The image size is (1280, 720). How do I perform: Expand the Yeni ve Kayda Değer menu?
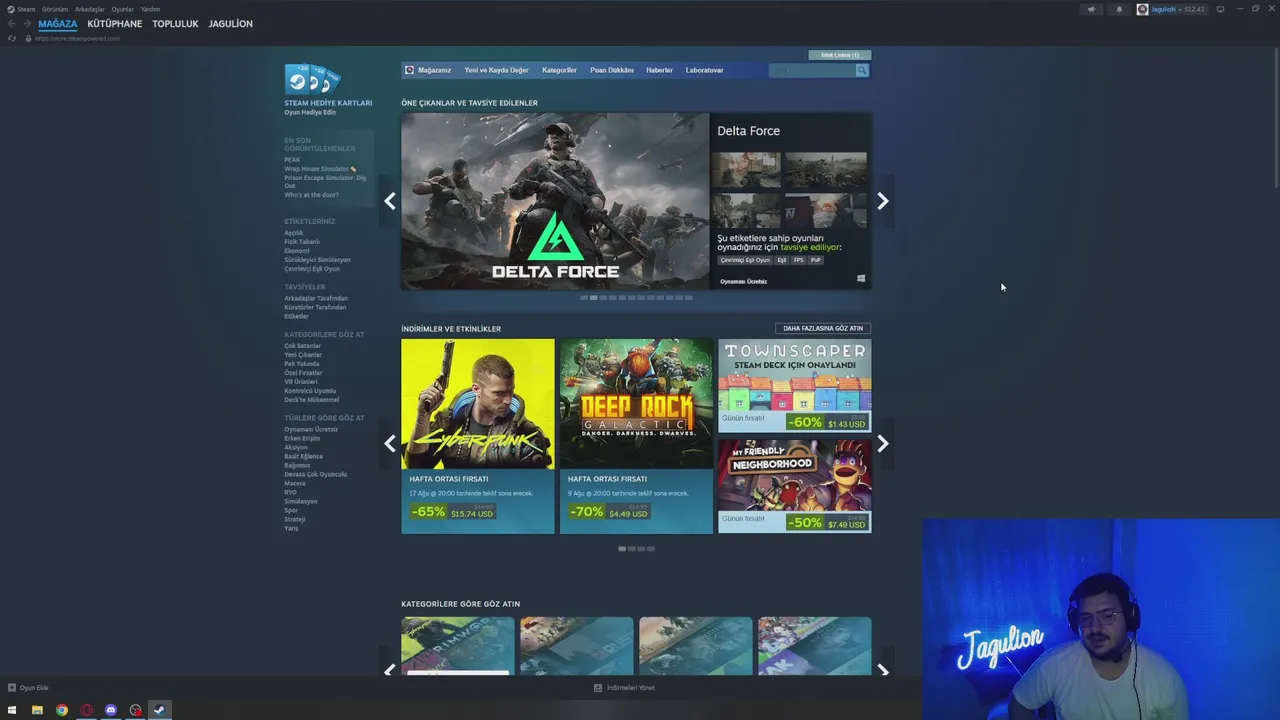pos(496,70)
